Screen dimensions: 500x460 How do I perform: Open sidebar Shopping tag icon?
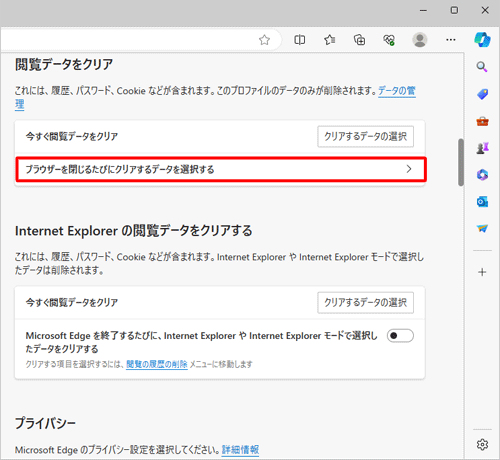(482, 94)
